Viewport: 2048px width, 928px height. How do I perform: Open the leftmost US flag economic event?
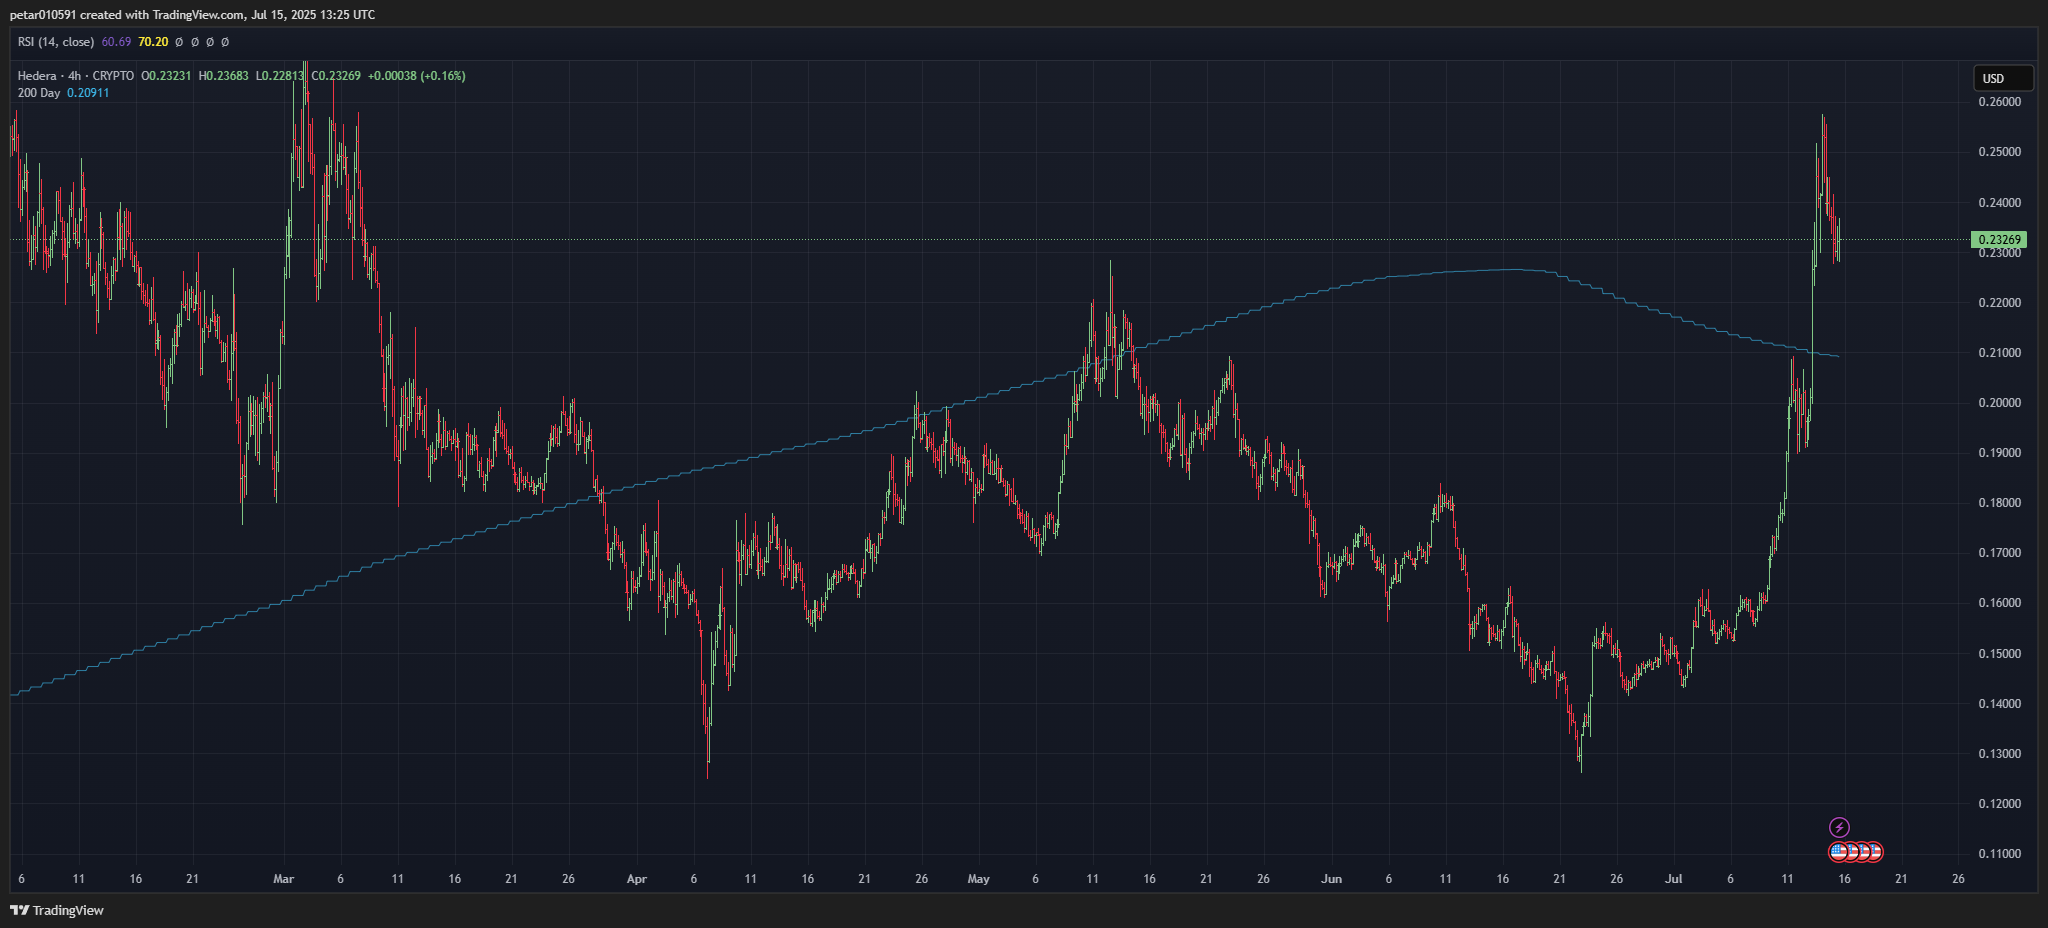[x=1838, y=852]
